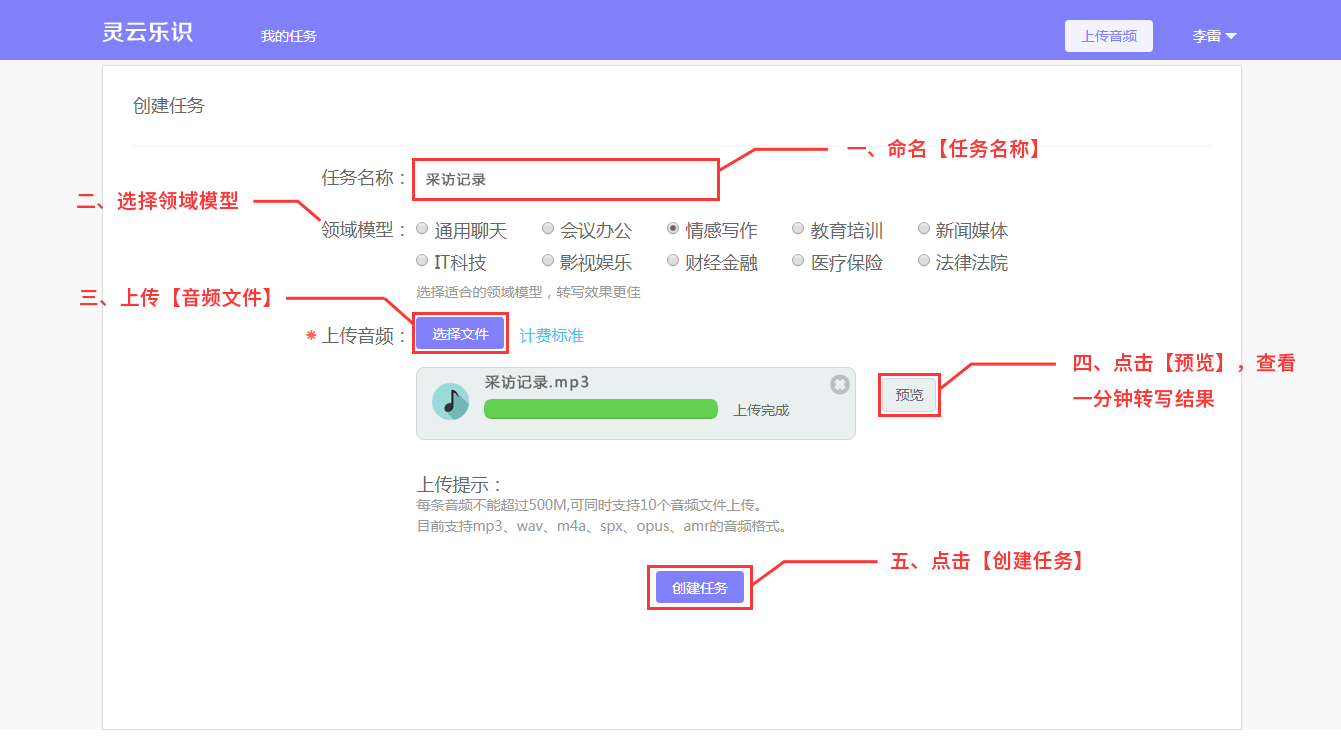Open the 计费标准 link

[551, 336]
